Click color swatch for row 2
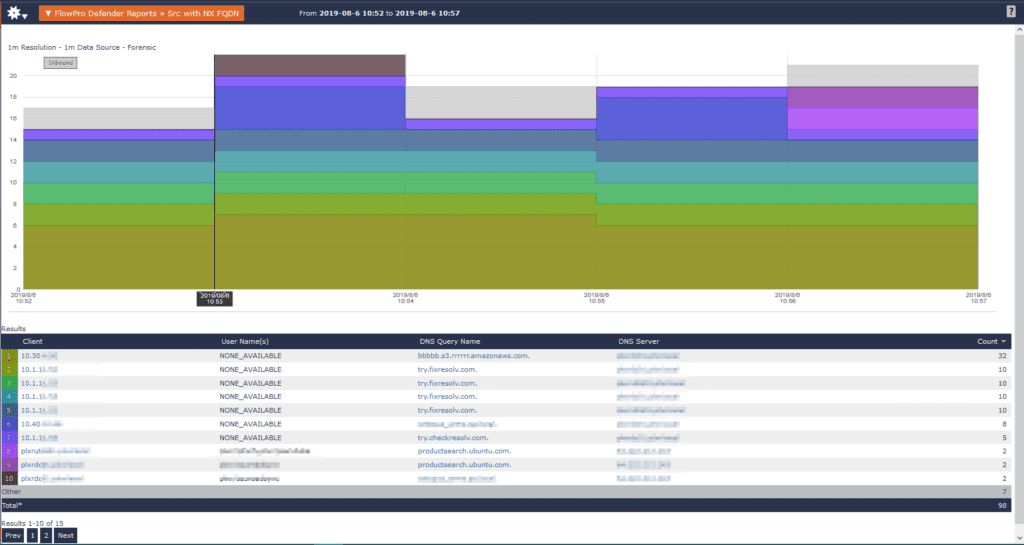Image resolution: width=1024 pixels, height=545 pixels. pos(9,369)
